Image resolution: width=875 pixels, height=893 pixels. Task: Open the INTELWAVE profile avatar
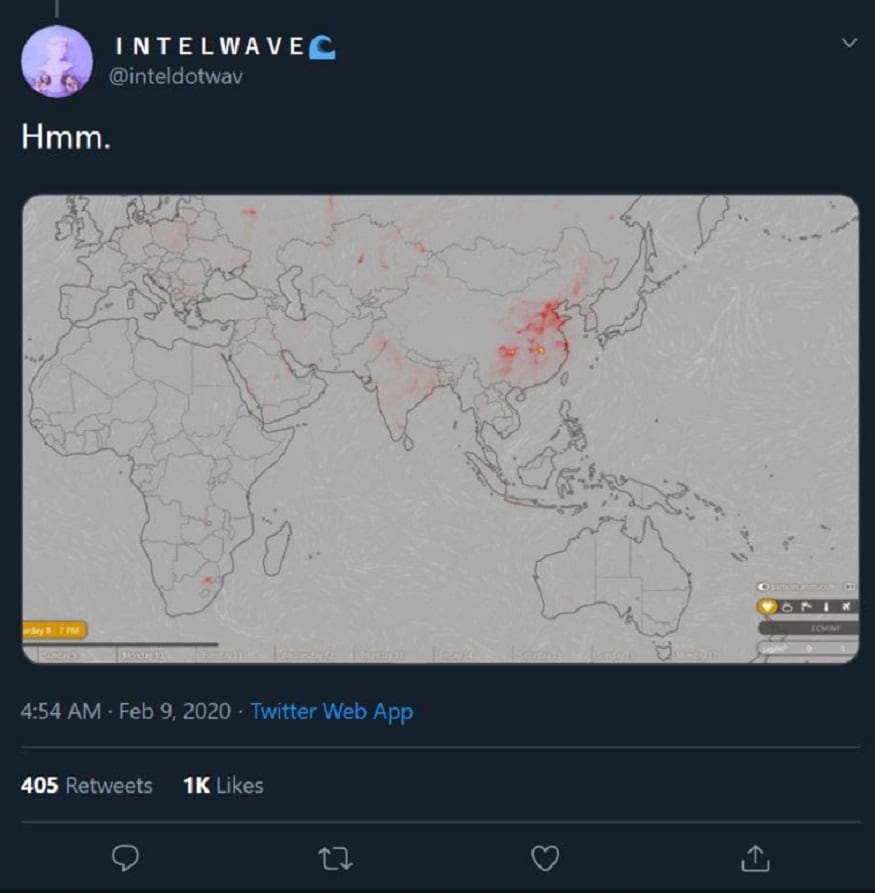[x=57, y=62]
